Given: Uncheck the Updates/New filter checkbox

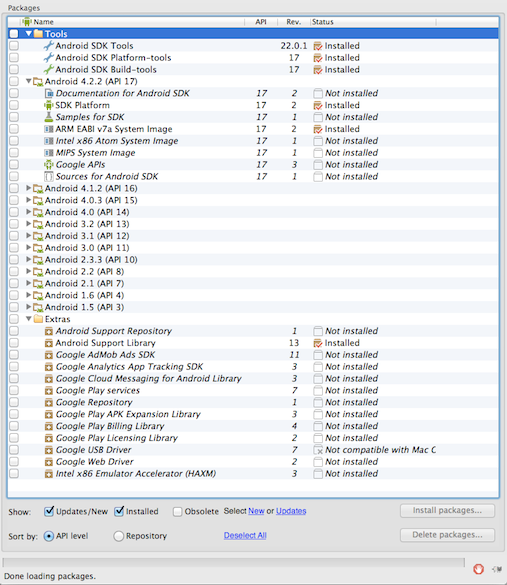Looking at the screenshot, I should [x=49, y=511].
